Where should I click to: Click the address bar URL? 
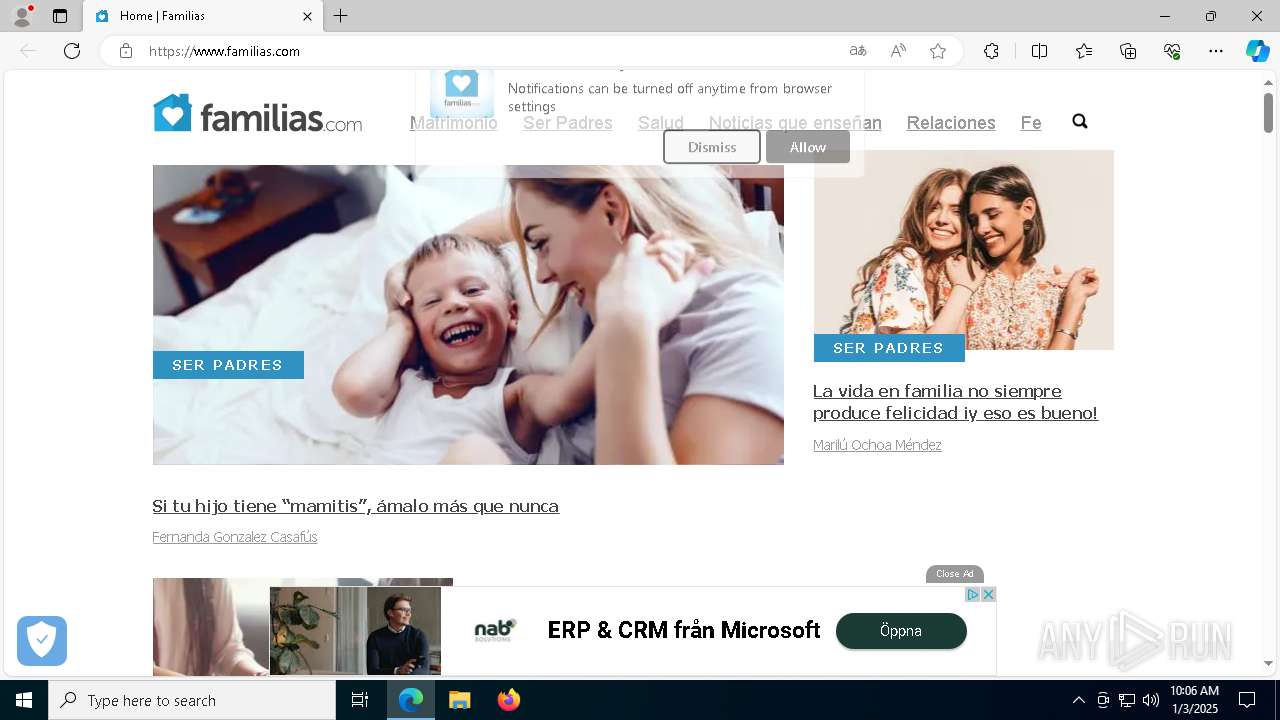point(224,51)
